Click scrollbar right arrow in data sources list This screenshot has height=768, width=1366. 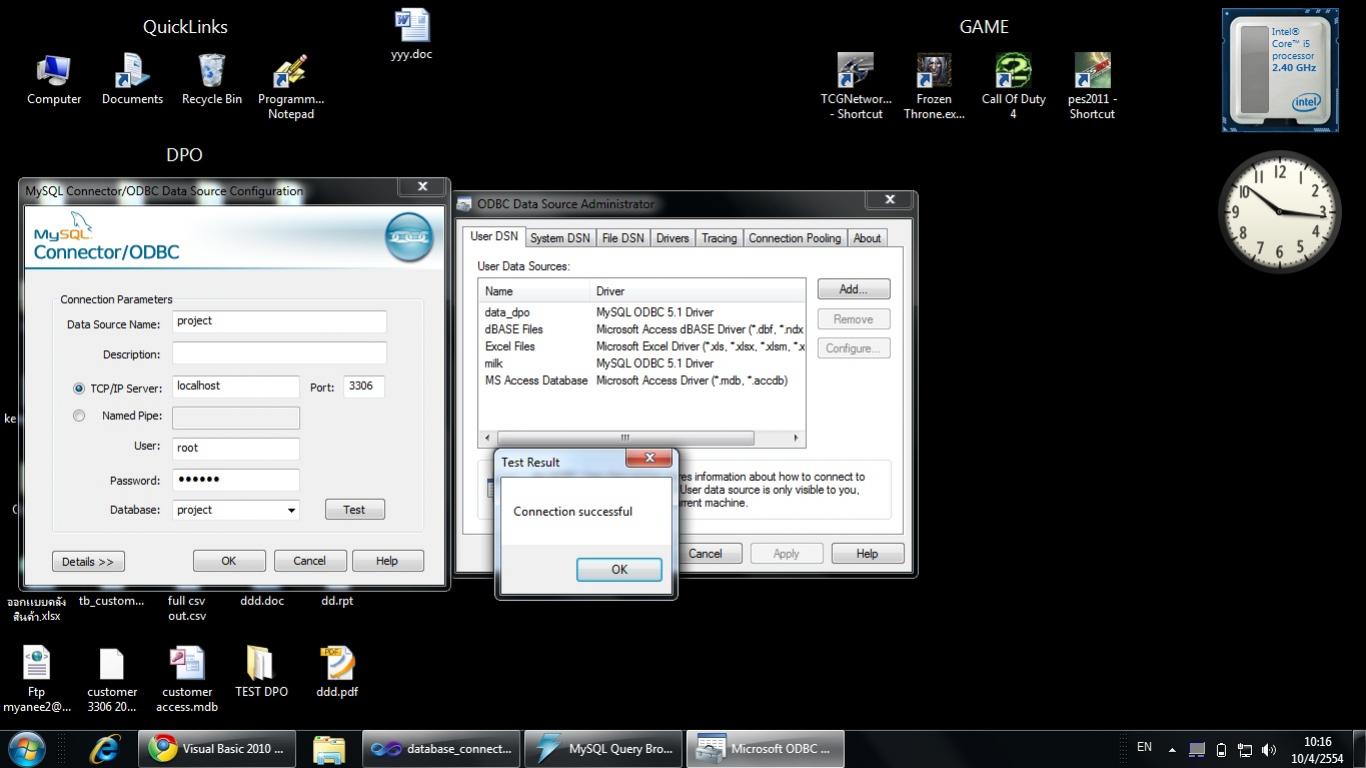[796, 438]
